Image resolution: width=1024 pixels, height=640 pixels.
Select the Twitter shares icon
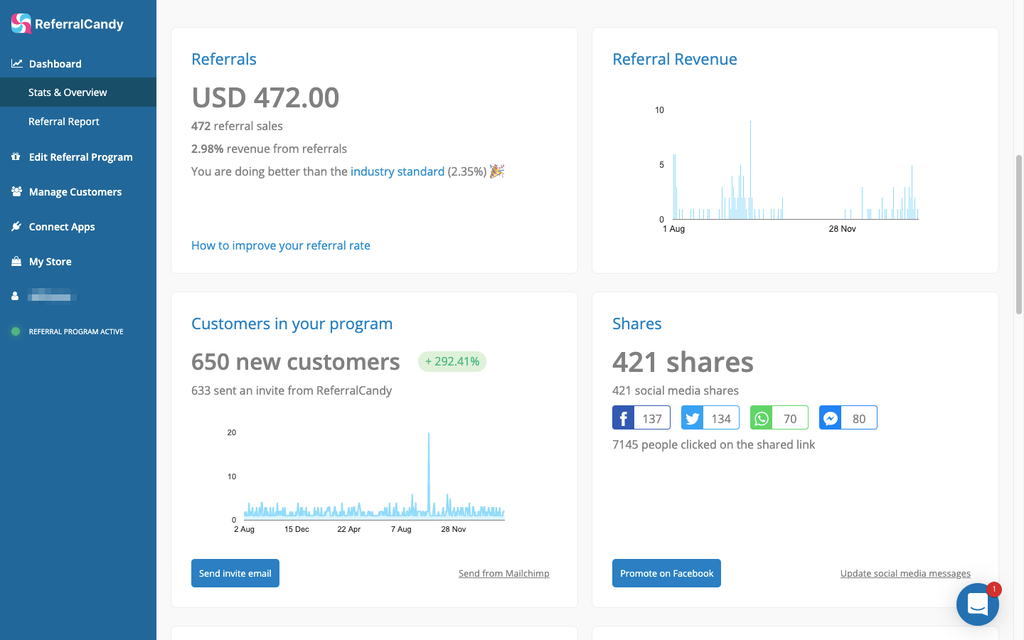coord(692,417)
